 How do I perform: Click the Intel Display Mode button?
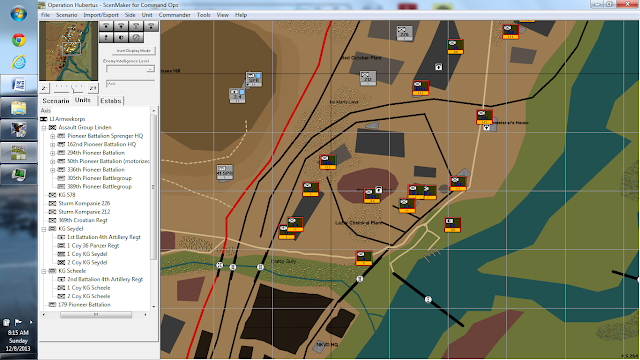tap(133, 51)
